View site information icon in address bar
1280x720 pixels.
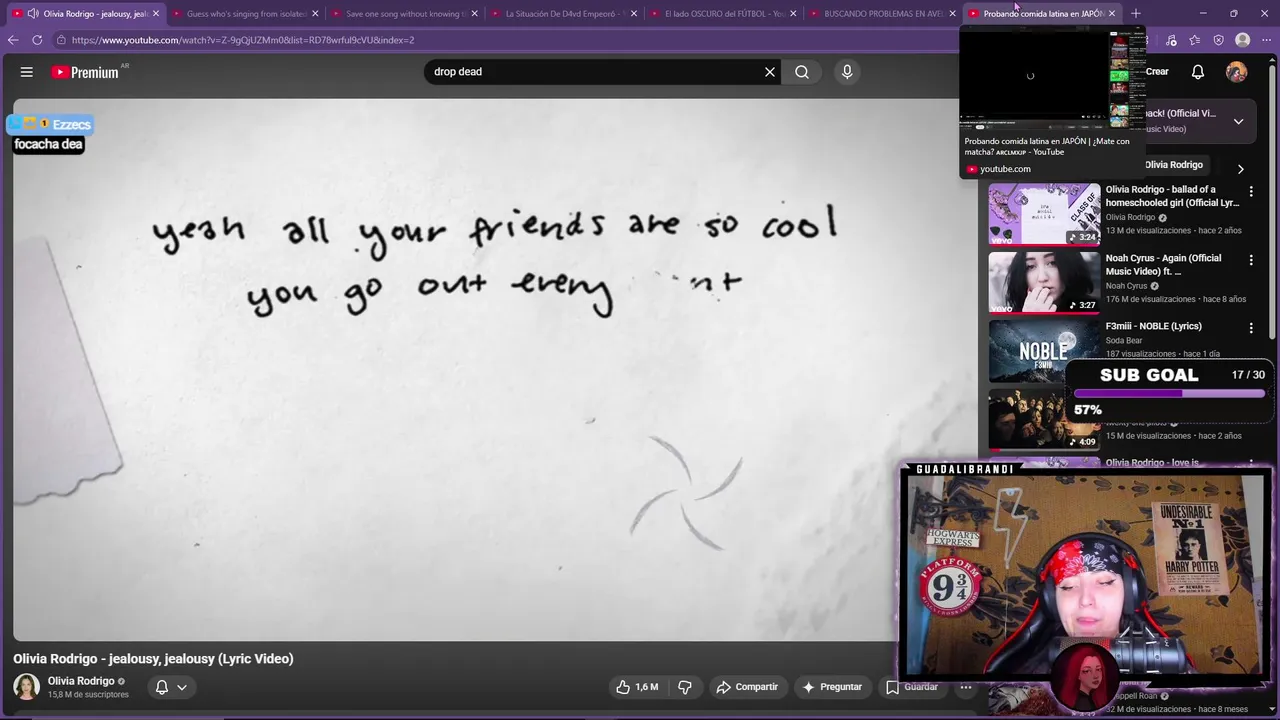click(61, 40)
